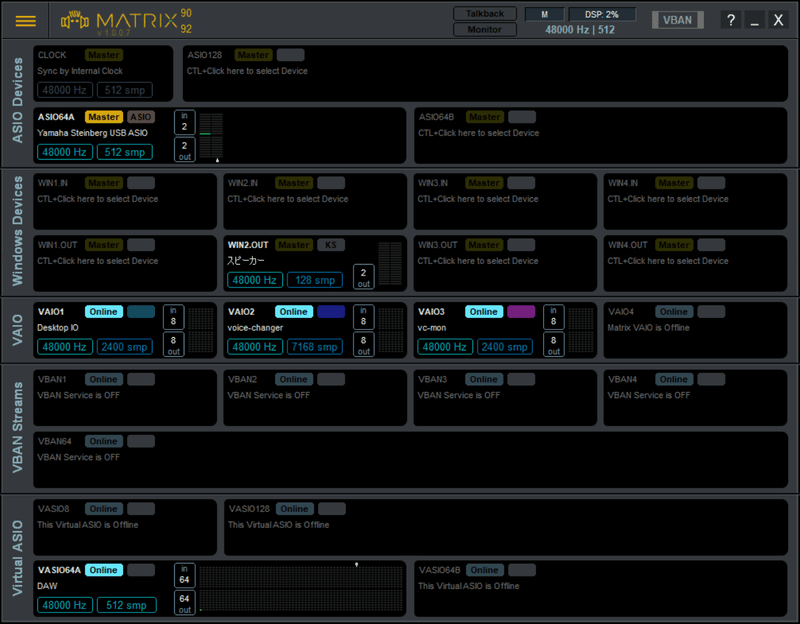Select device for WIN2.IN slot
The height and width of the screenshot is (624, 800).
coord(288,199)
